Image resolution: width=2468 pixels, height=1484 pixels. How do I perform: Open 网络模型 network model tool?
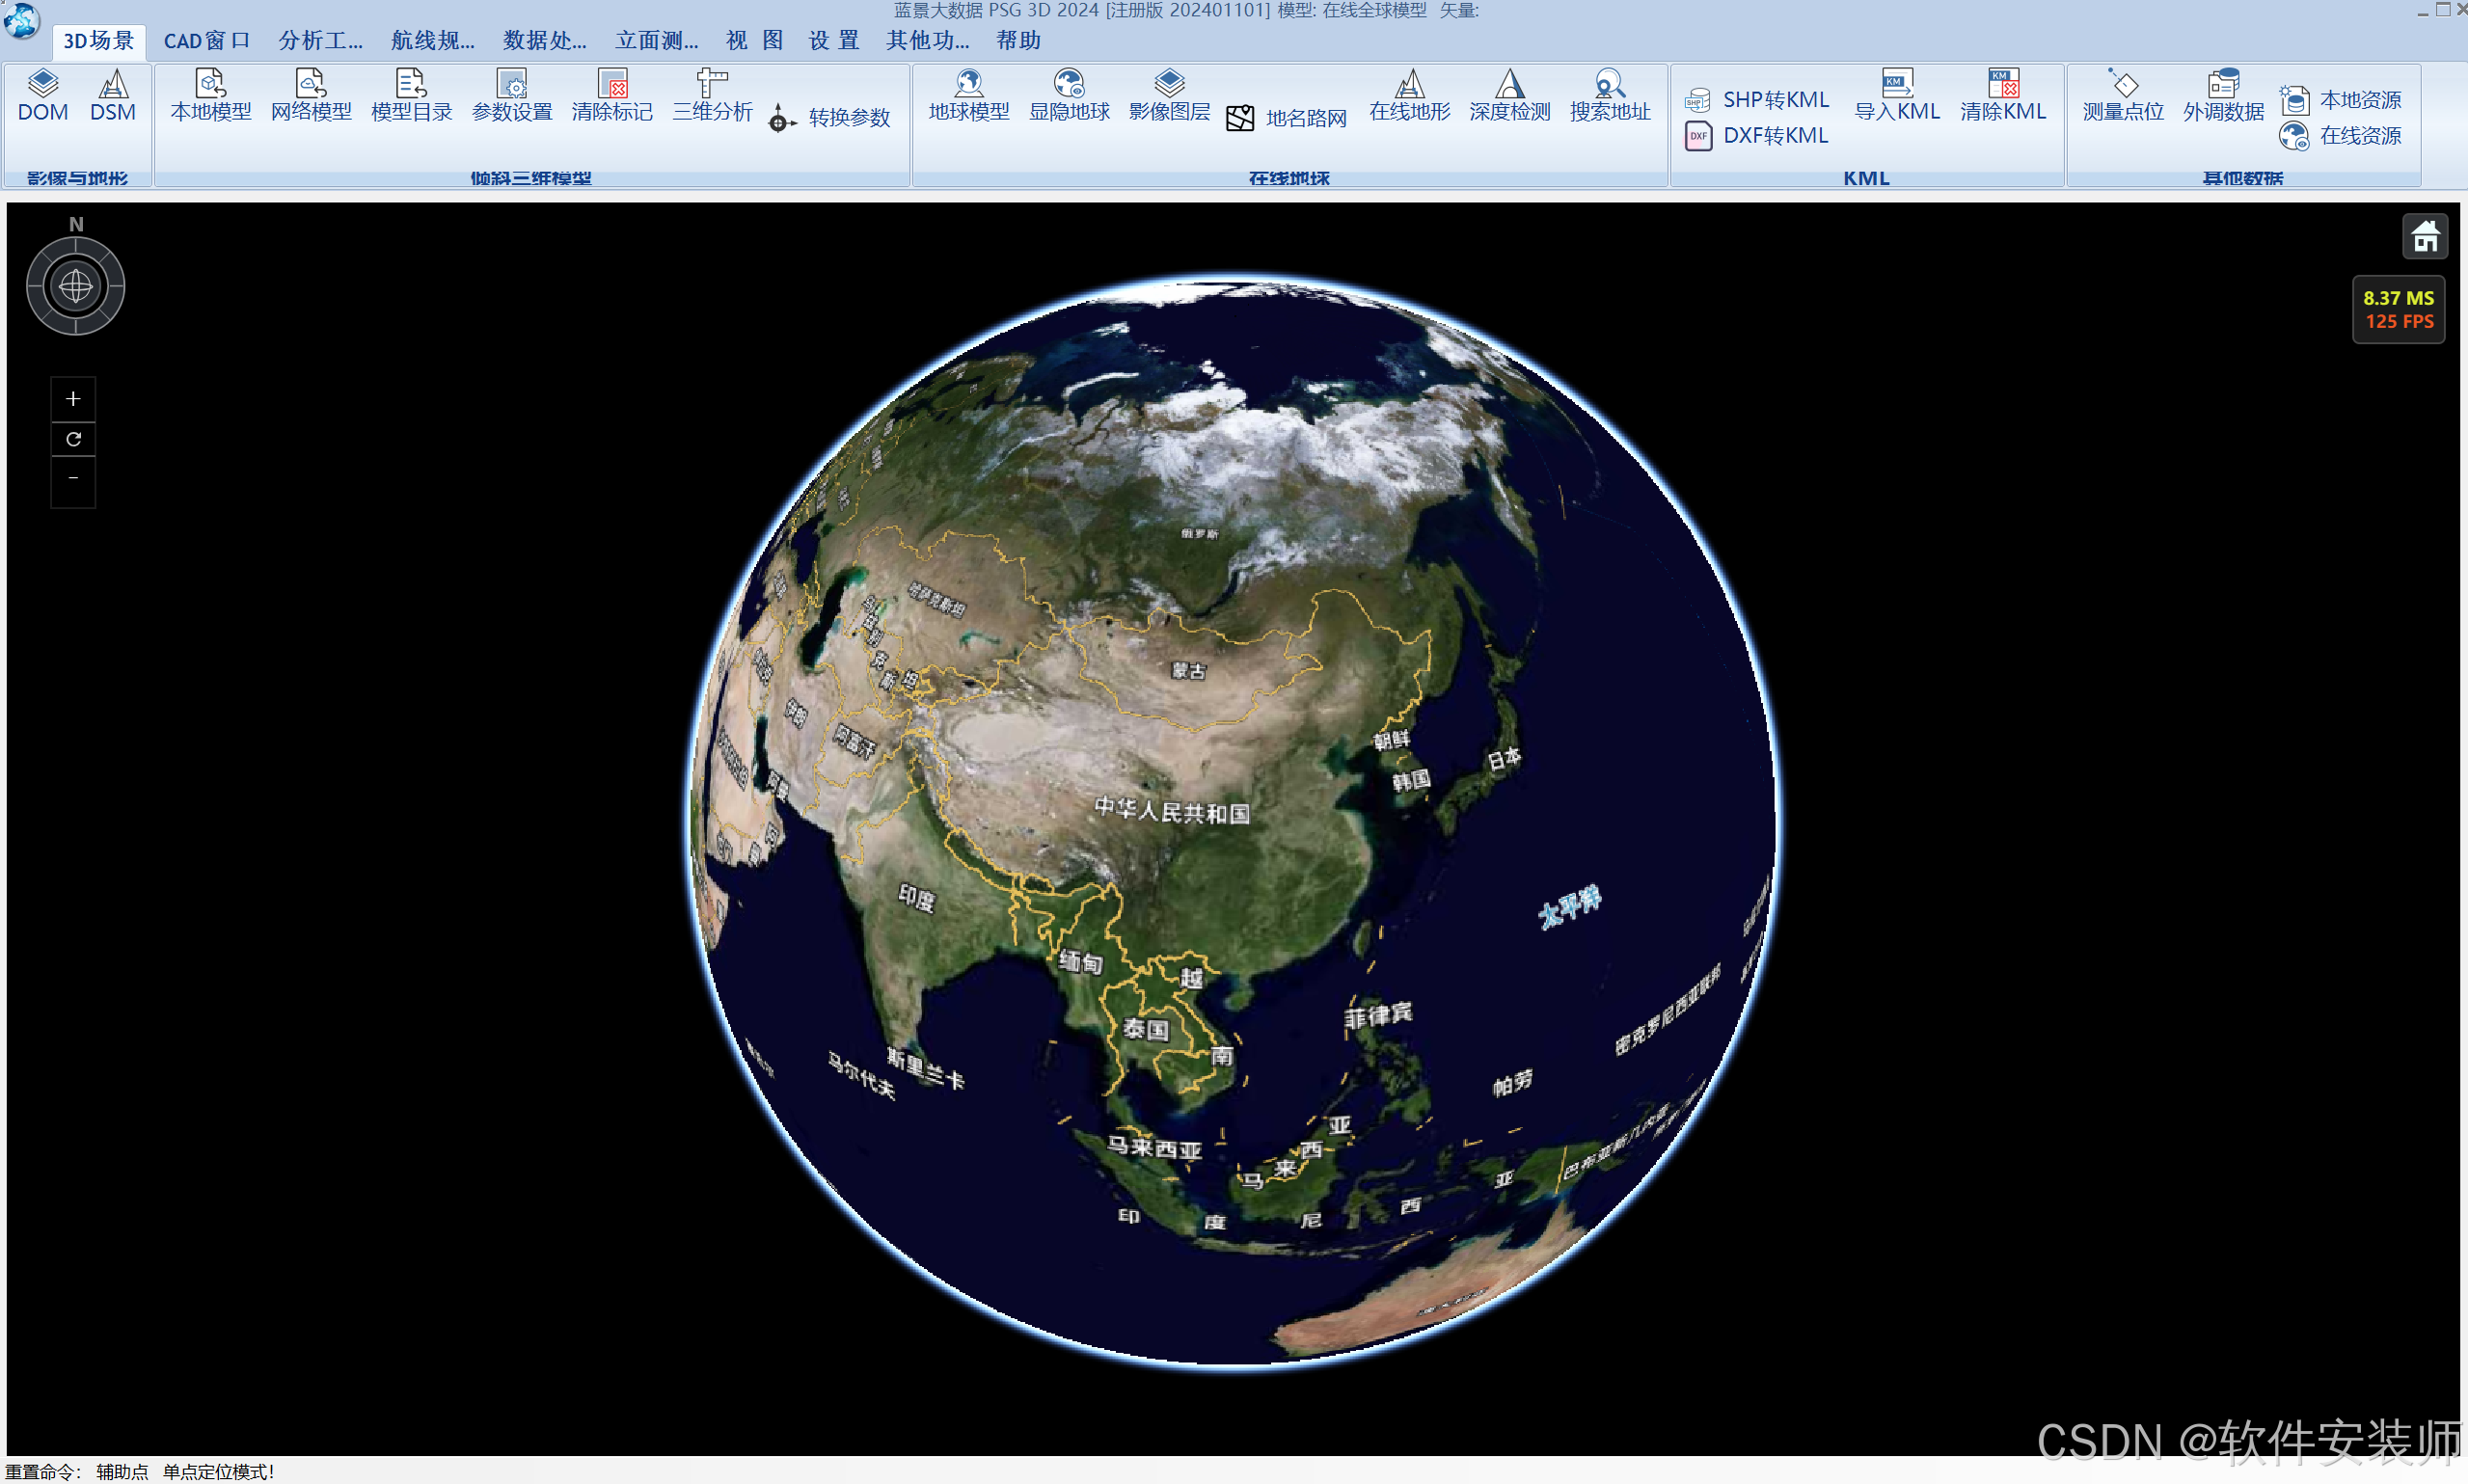coord(311,95)
